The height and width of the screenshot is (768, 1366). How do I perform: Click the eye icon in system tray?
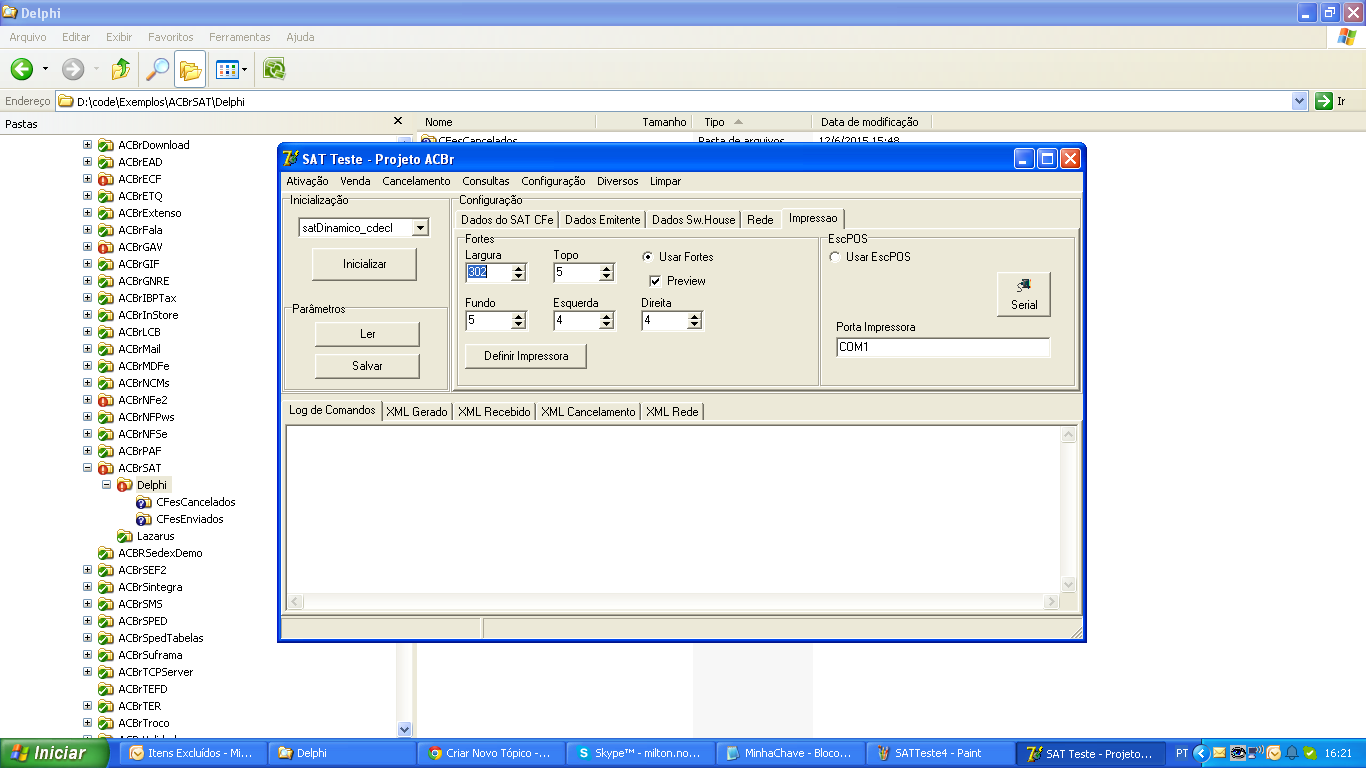click(x=1238, y=753)
